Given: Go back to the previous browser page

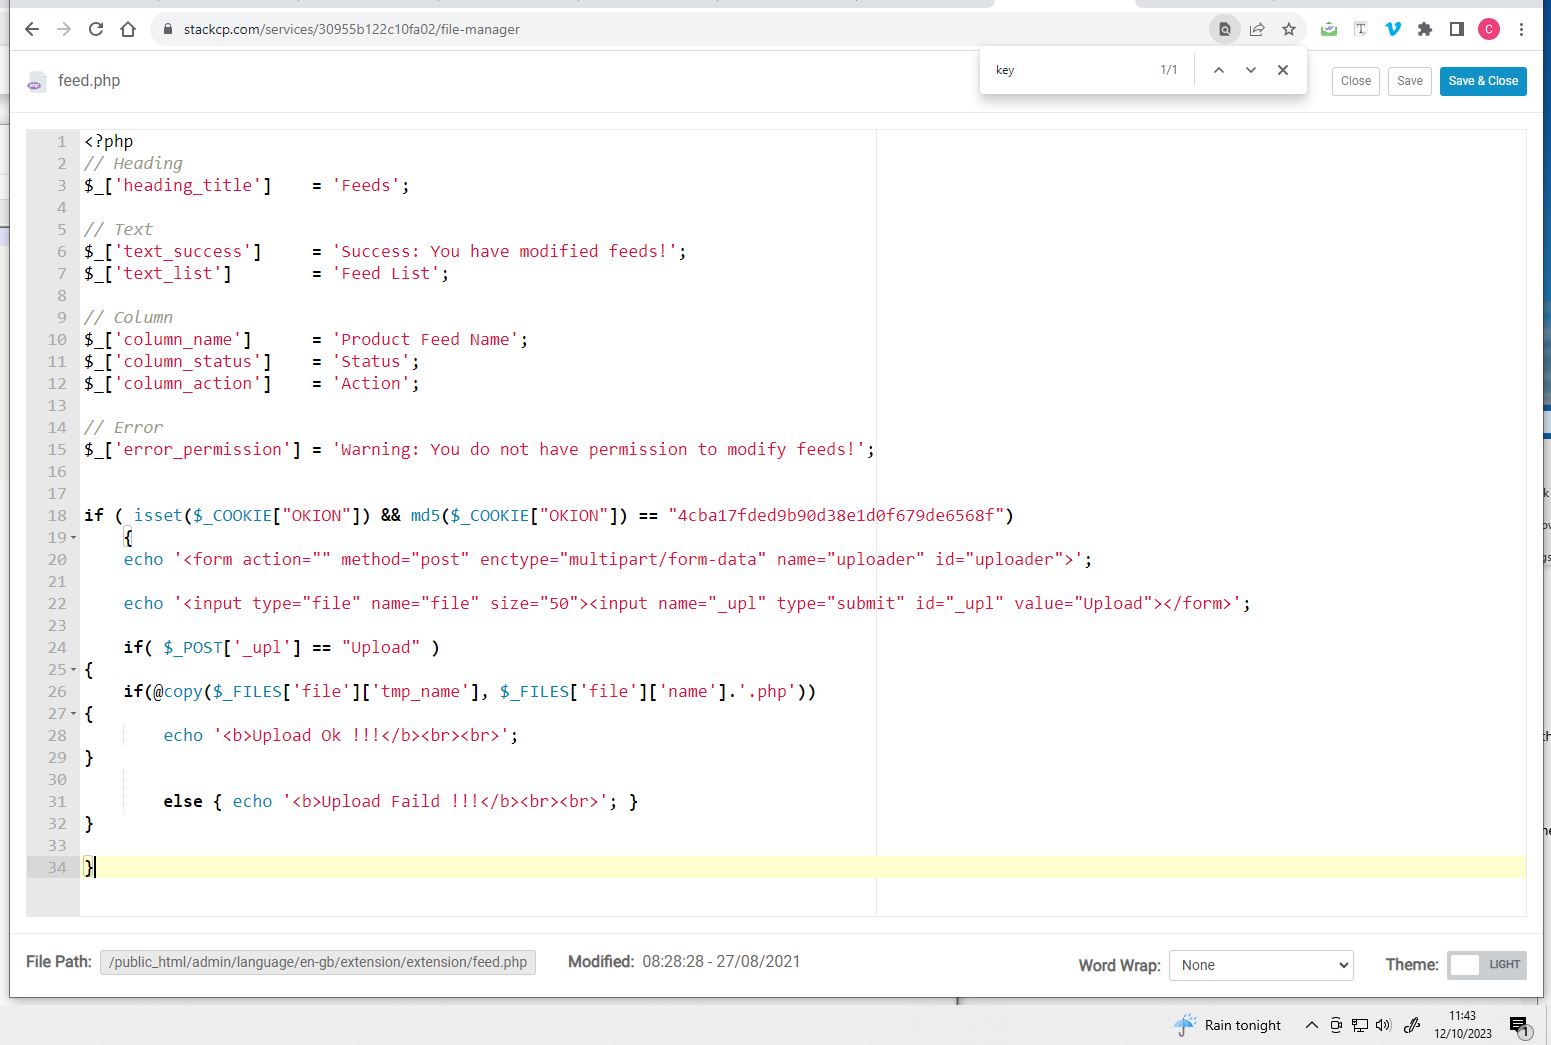Looking at the screenshot, I should (32, 29).
